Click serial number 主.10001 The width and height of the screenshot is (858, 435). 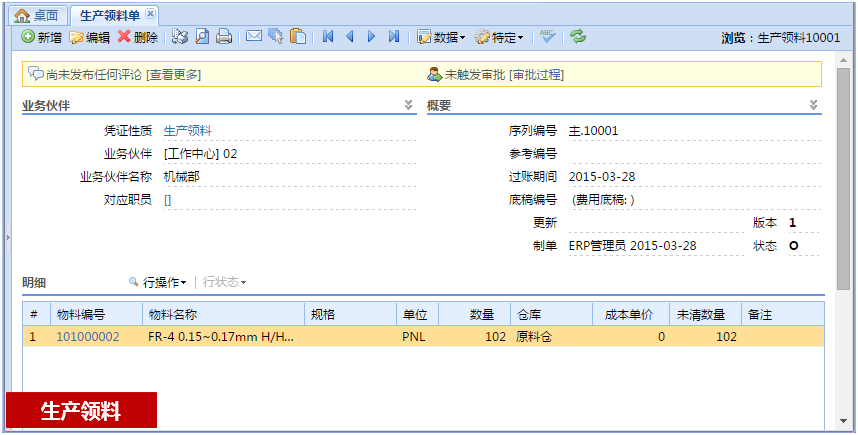click(594, 131)
